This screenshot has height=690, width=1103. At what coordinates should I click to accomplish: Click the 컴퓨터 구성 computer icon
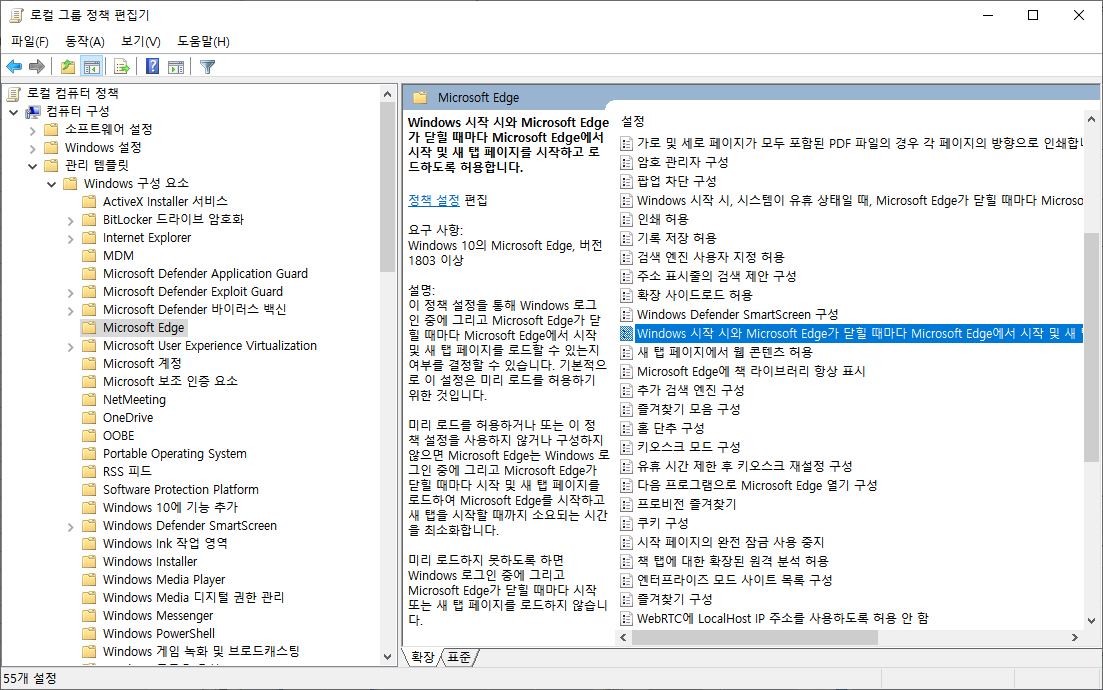coord(33,111)
